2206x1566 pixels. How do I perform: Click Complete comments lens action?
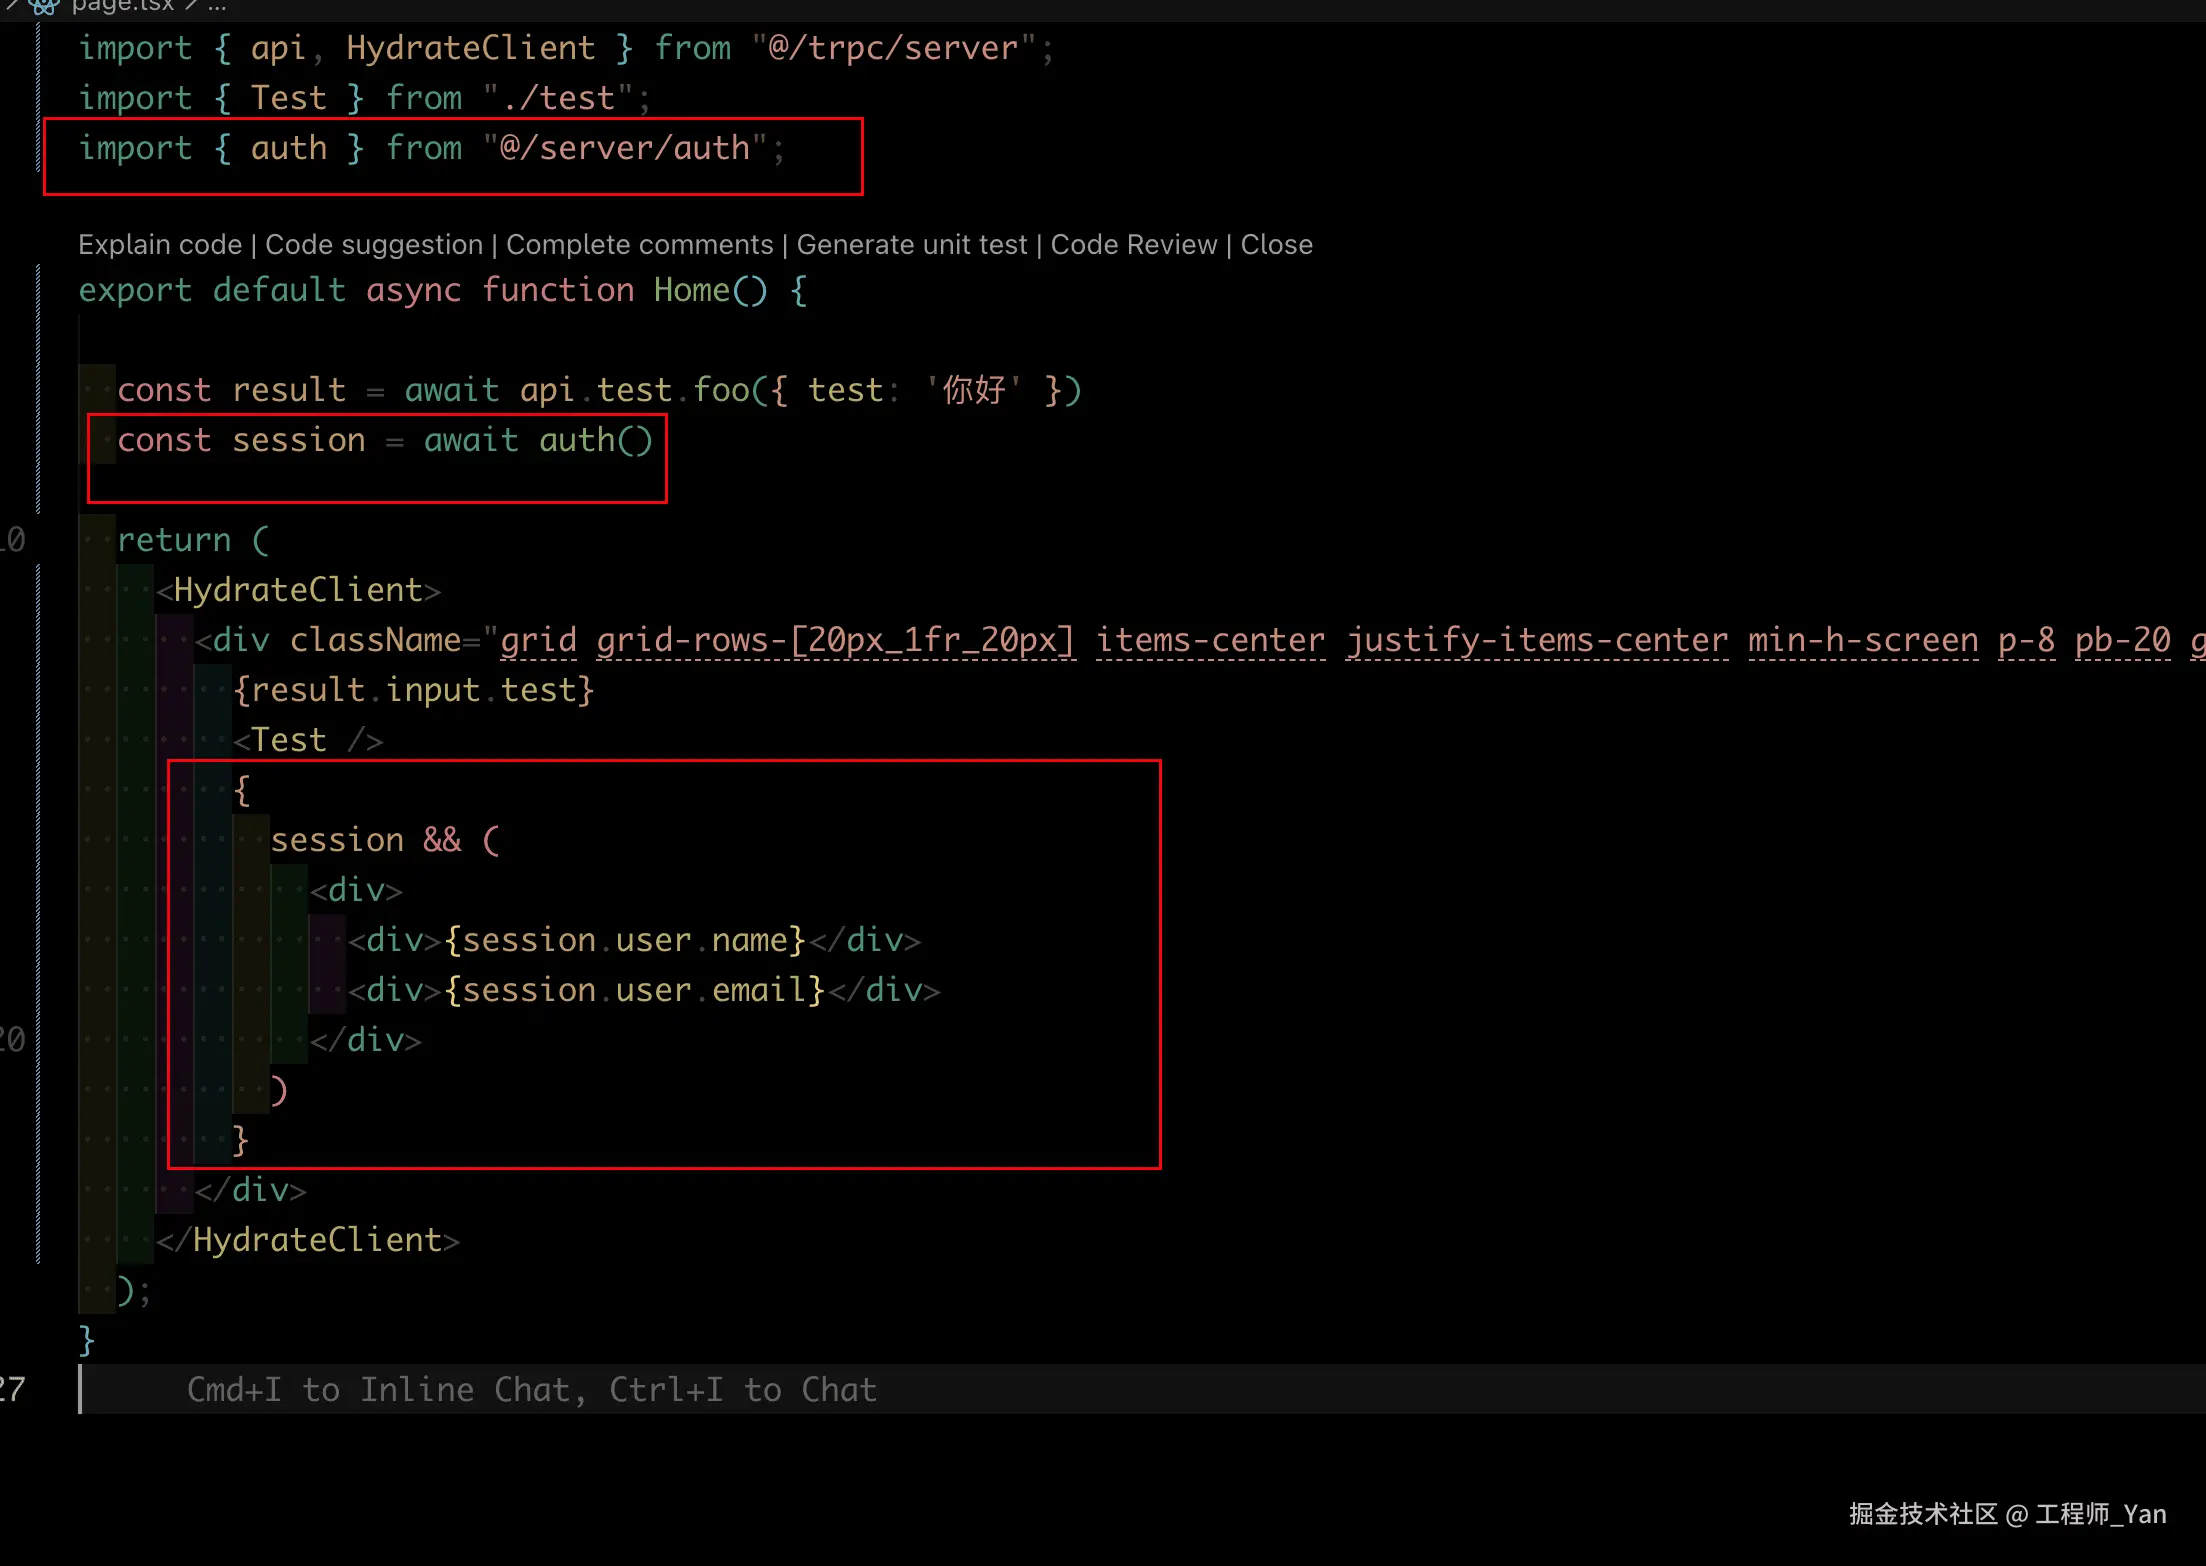click(640, 245)
